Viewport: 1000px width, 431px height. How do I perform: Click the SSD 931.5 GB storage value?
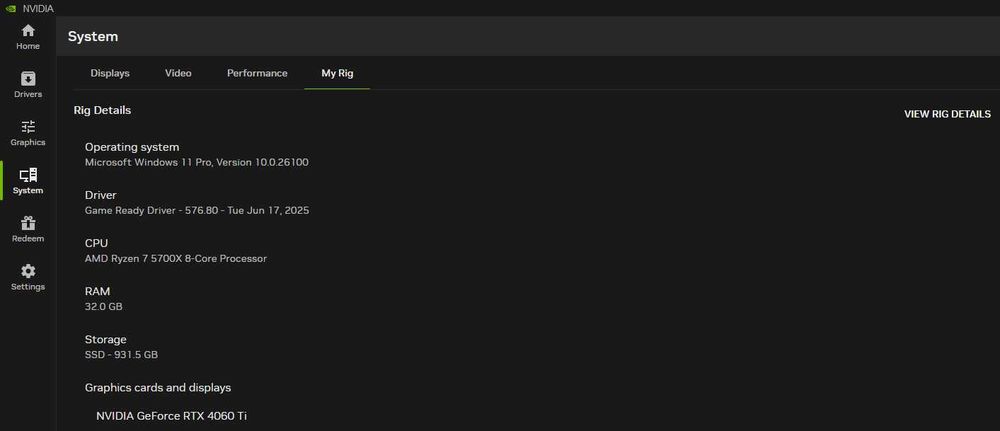coord(121,354)
